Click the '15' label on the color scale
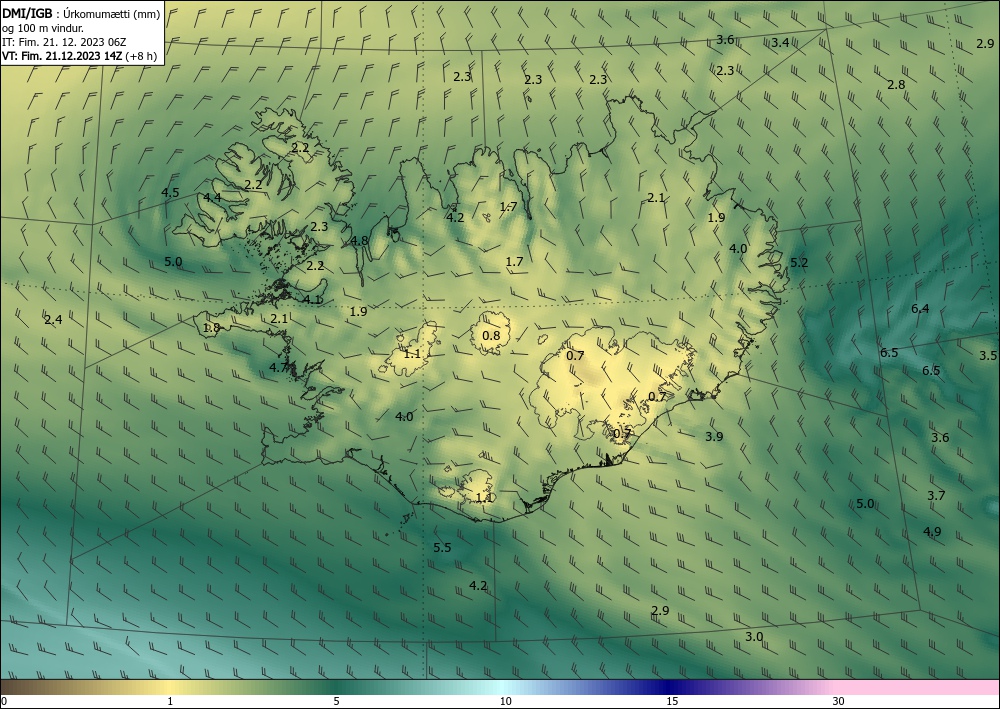 (x=672, y=702)
